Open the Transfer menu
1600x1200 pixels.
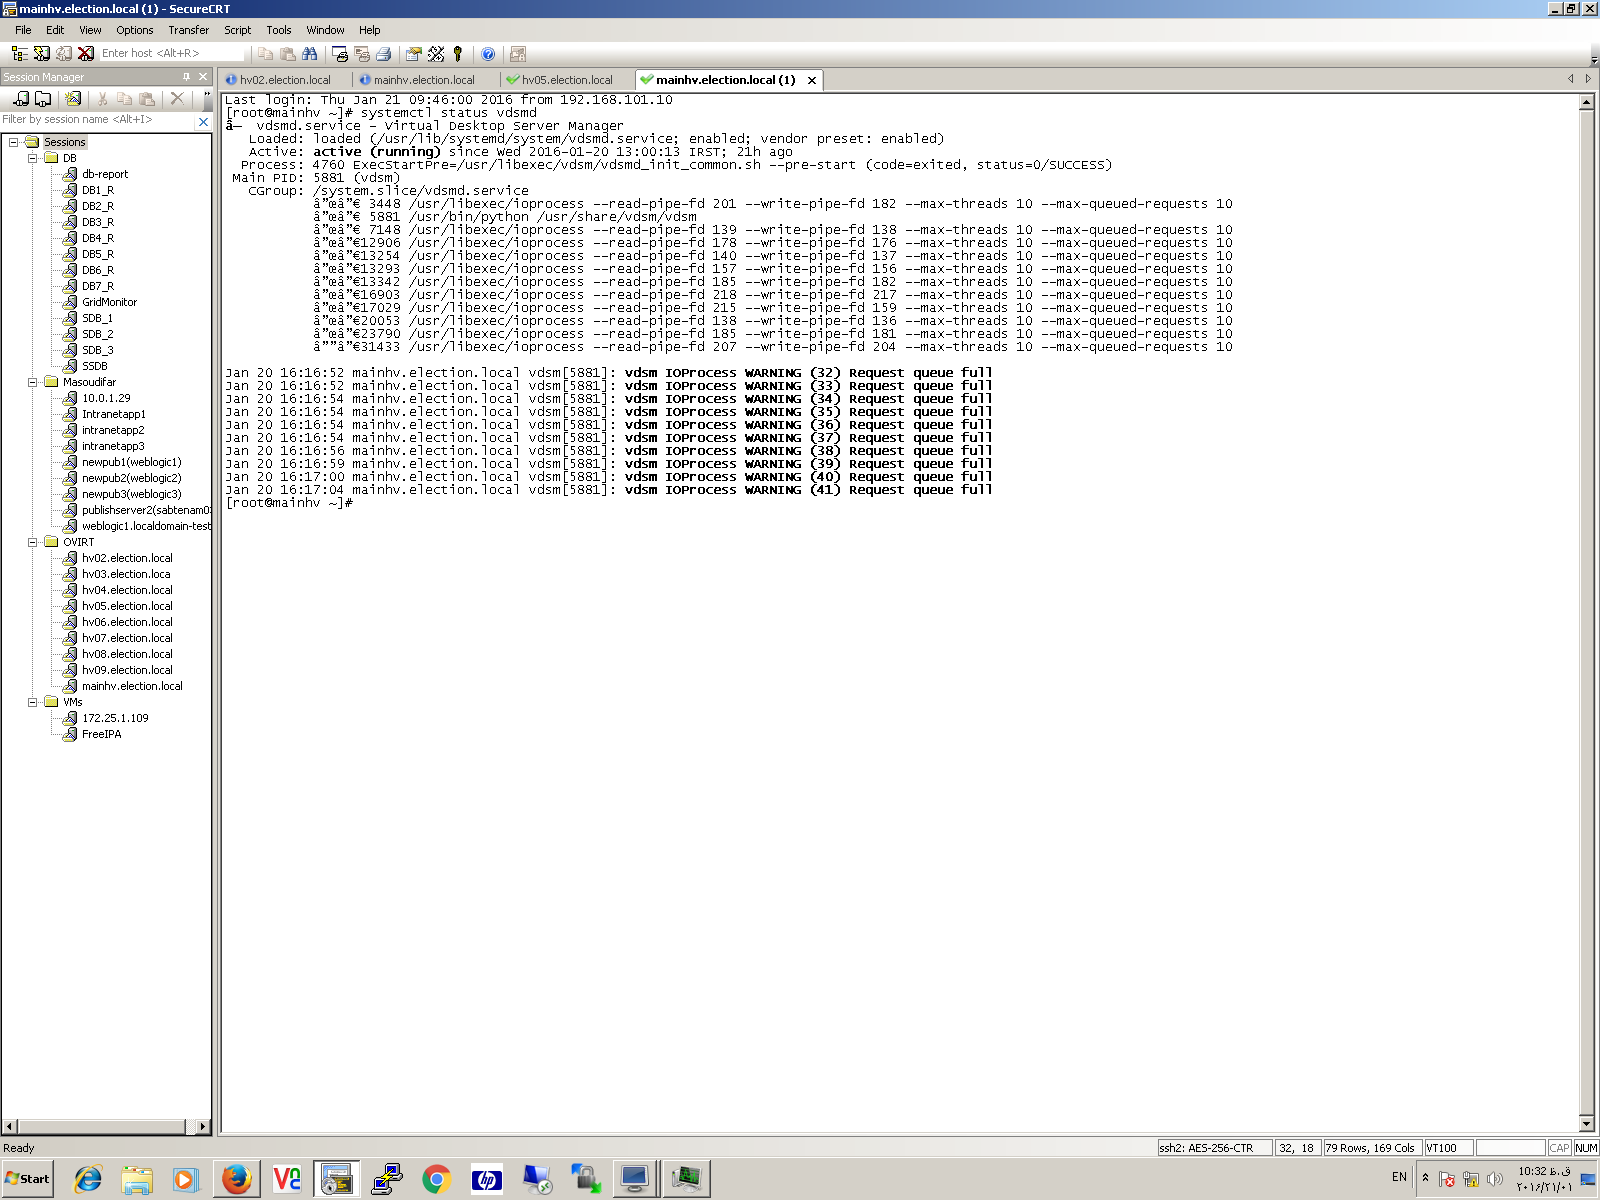click(x=188, y=30)
